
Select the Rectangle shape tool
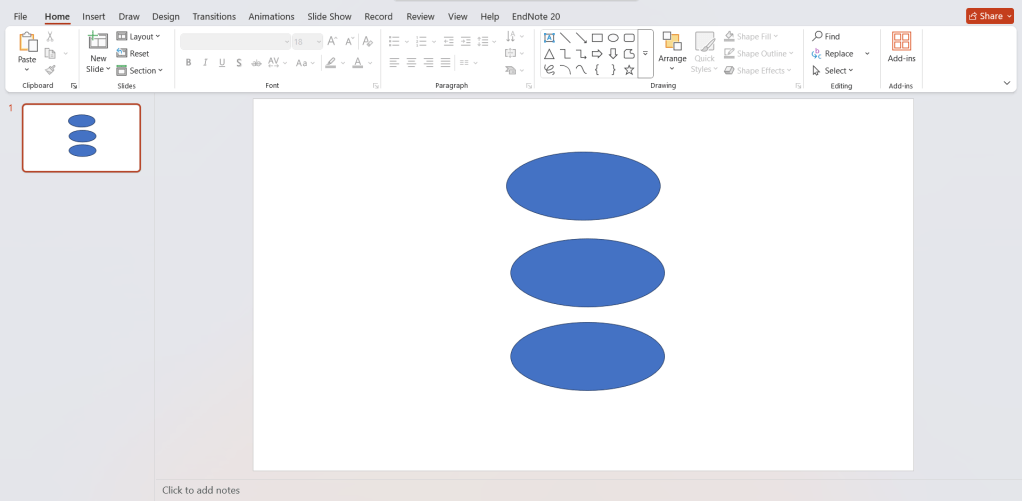pyautogui.click(x=597, y=37)
